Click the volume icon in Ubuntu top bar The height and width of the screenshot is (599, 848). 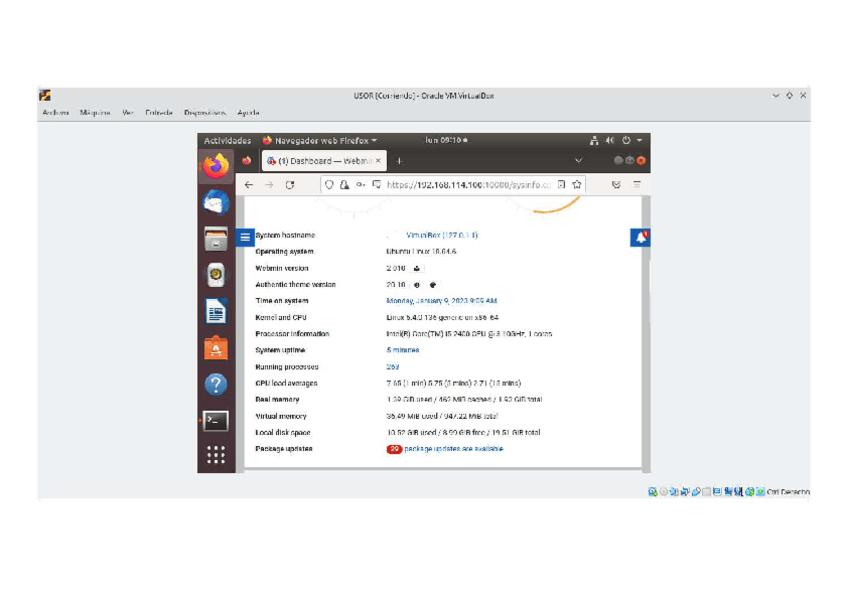coord(610,141)
